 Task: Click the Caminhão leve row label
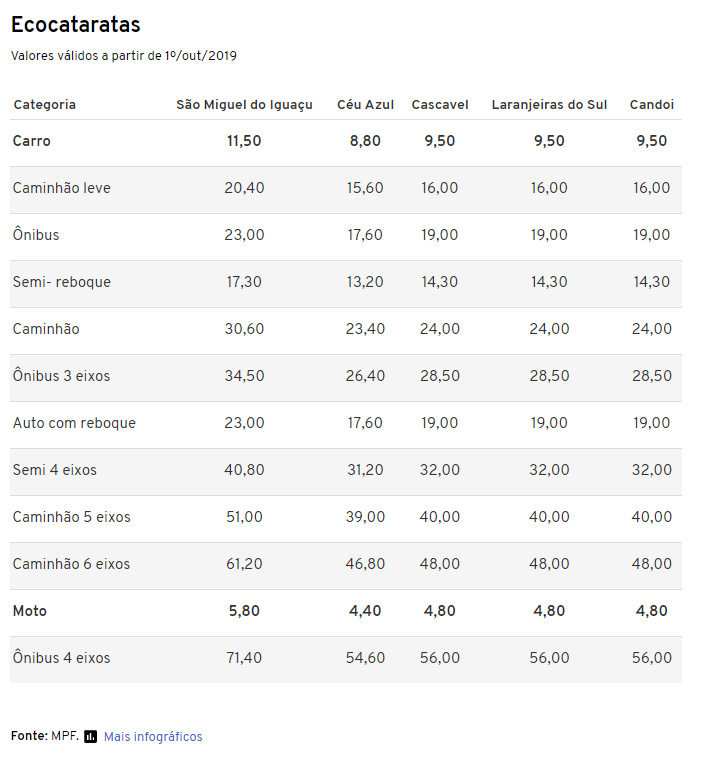point(61,188)
